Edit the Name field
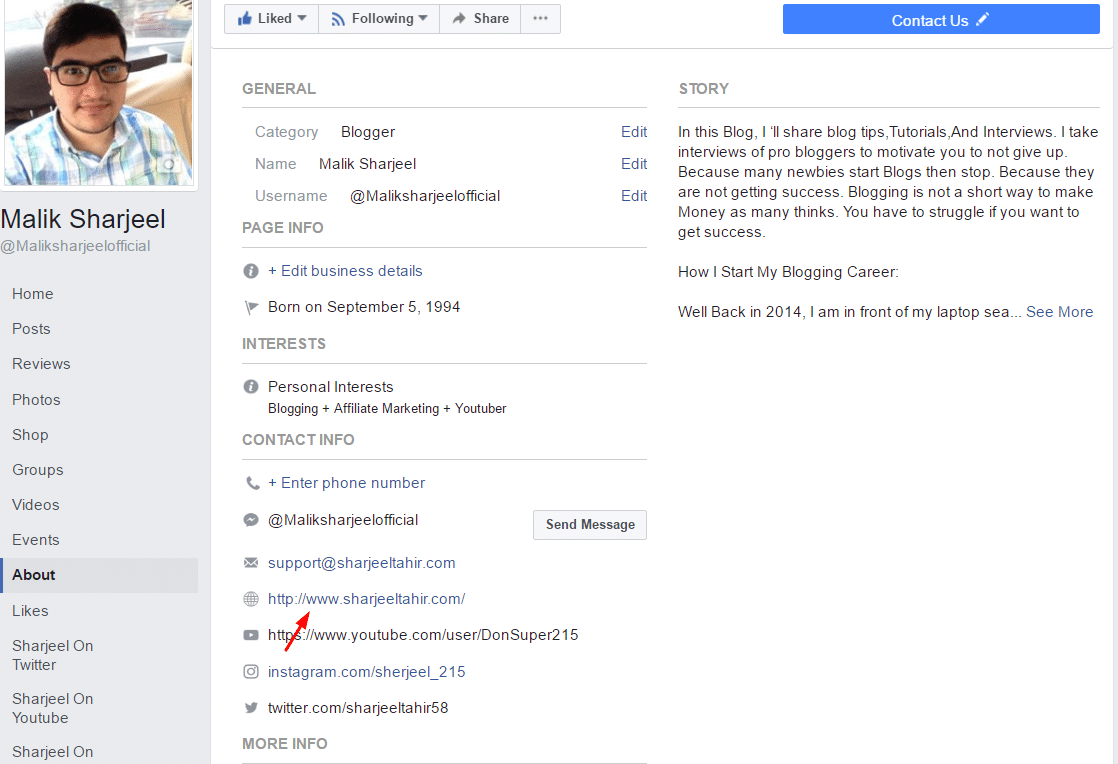1118x764 pixels. click(x=634, y=164)
